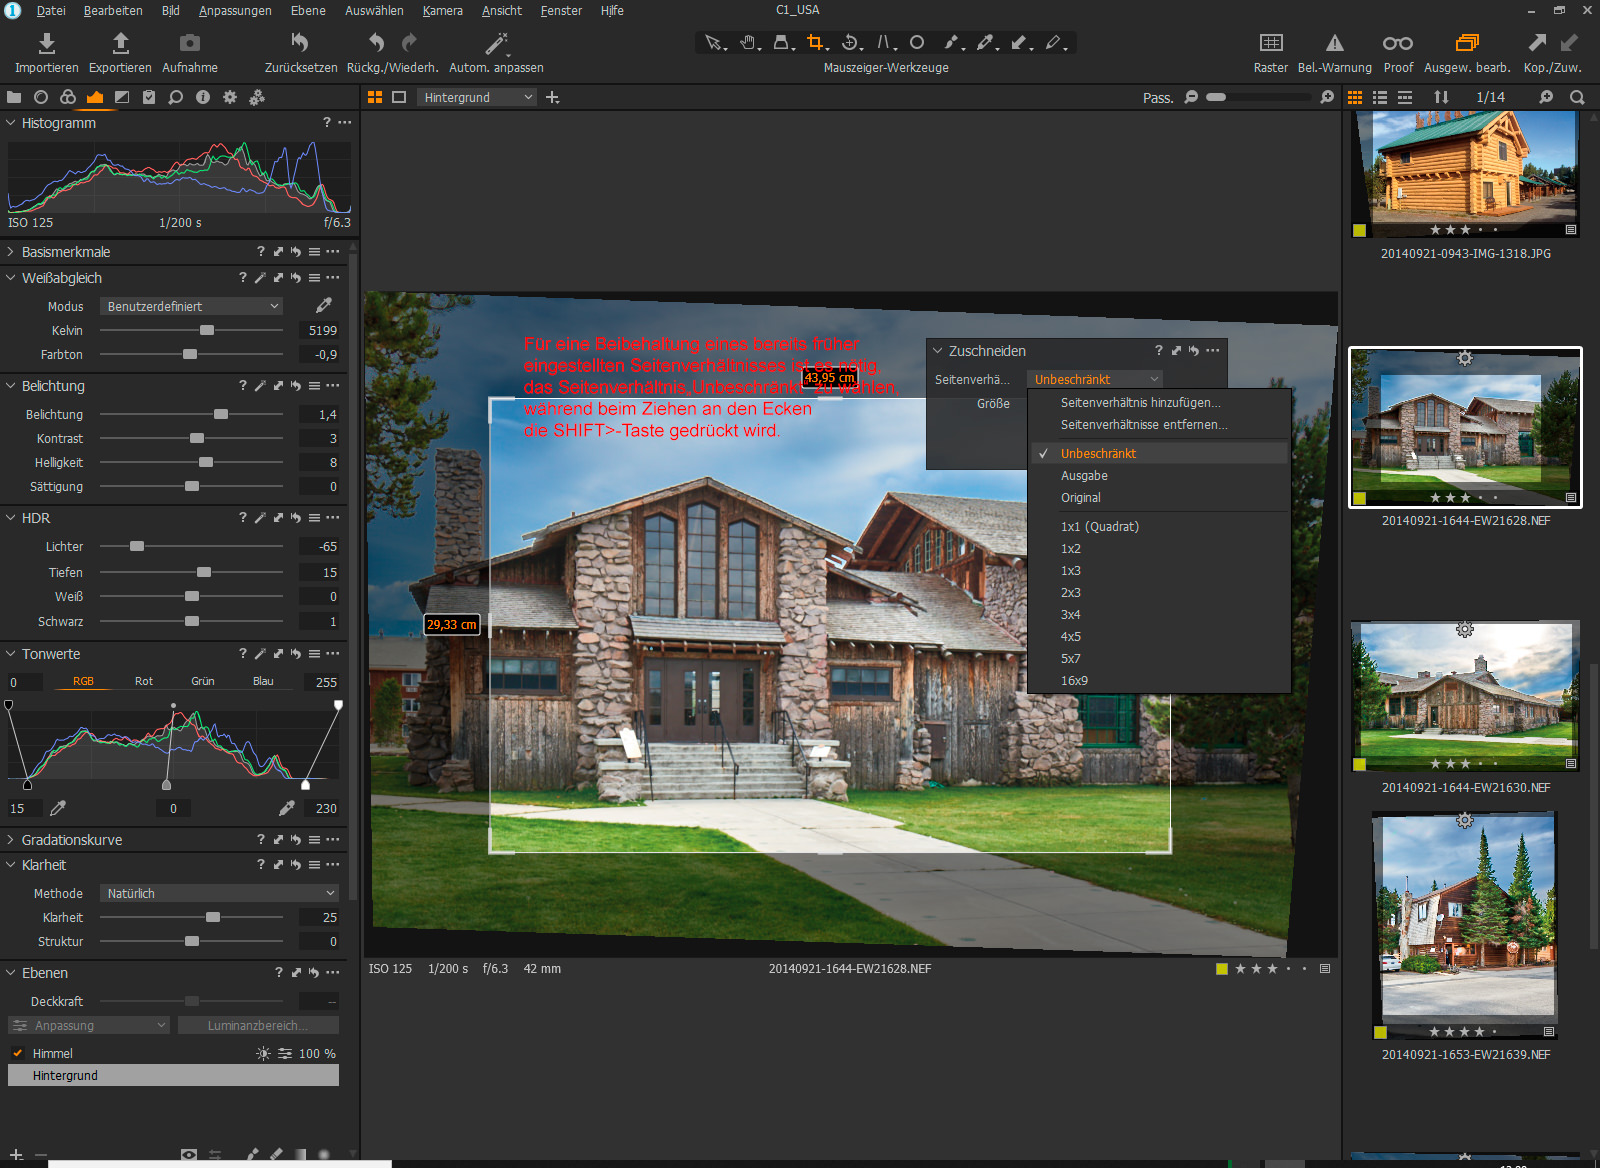Open the clipboard Adjustments tool tab
Screen dimensions: 1600x1168
(149, 97)
